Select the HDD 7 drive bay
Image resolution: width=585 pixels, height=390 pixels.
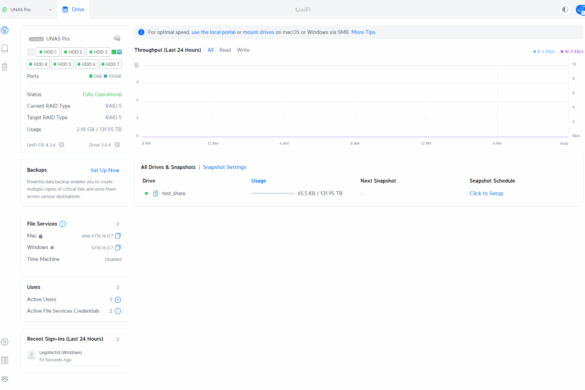click(110, 64)
